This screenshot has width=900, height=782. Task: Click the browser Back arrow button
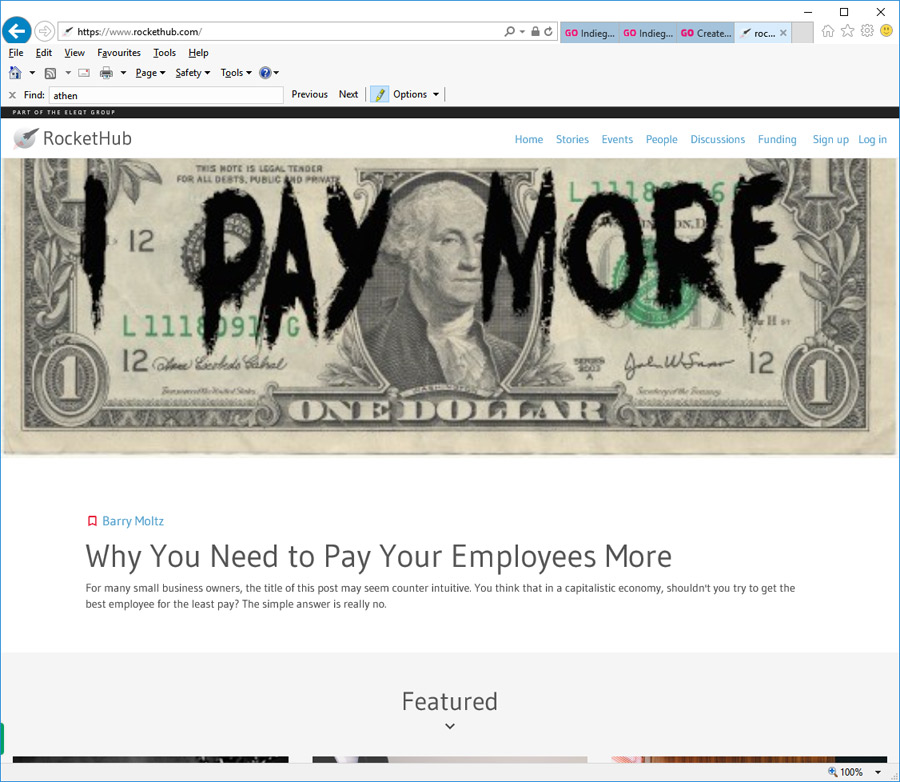pos(17,31)
